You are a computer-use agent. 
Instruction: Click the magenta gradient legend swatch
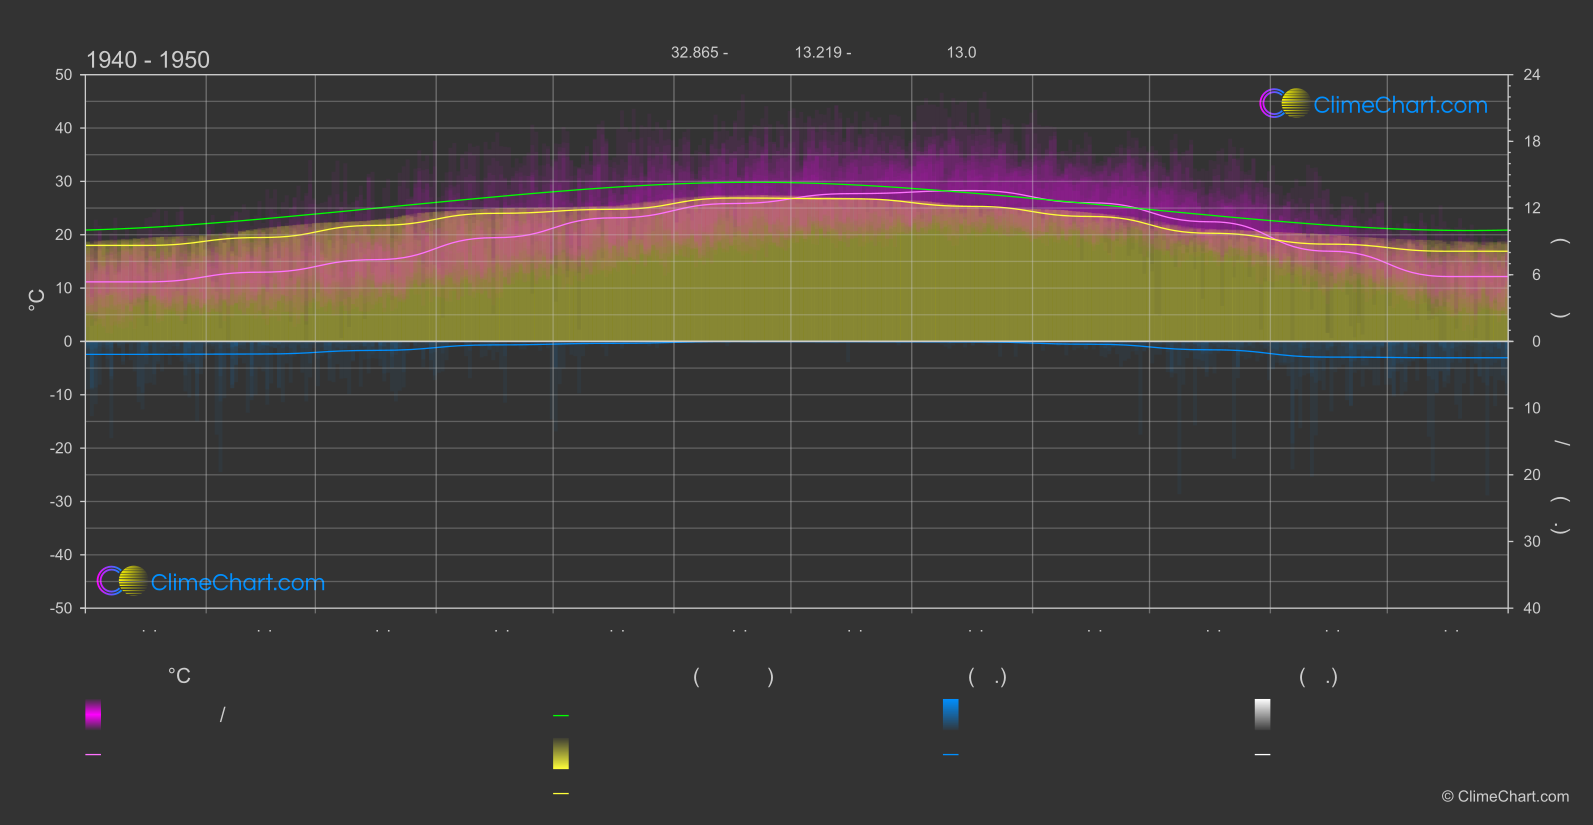[x=93, y=714]
